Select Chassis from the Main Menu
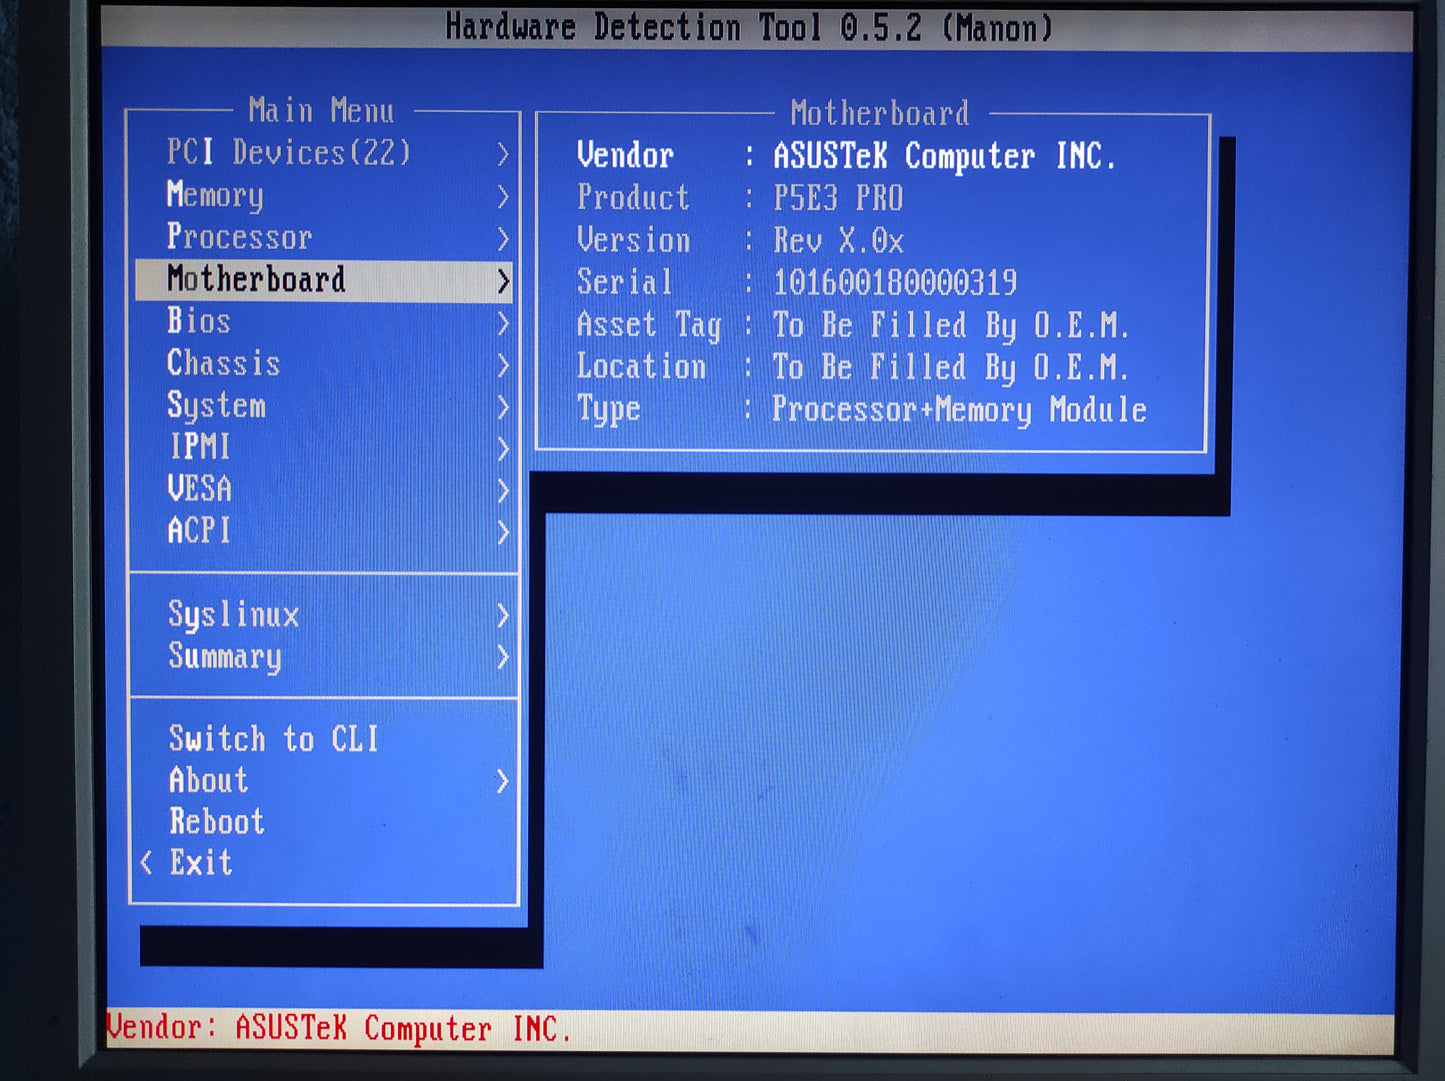The height and width of the screenshot is (1081, 1445). [x=223, y=363]
